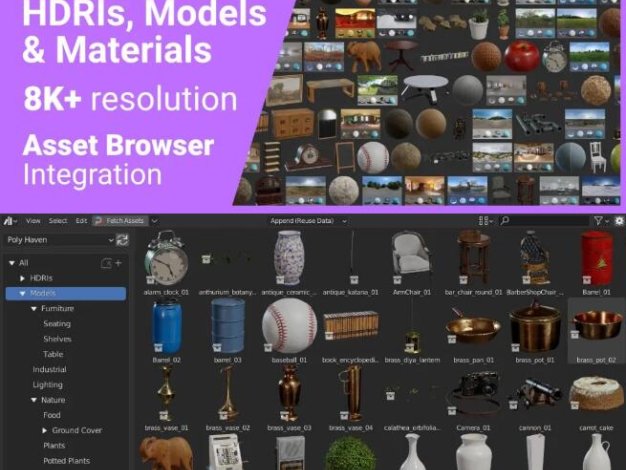
Task: Select the Models catalog row
Action: point(66,294)
